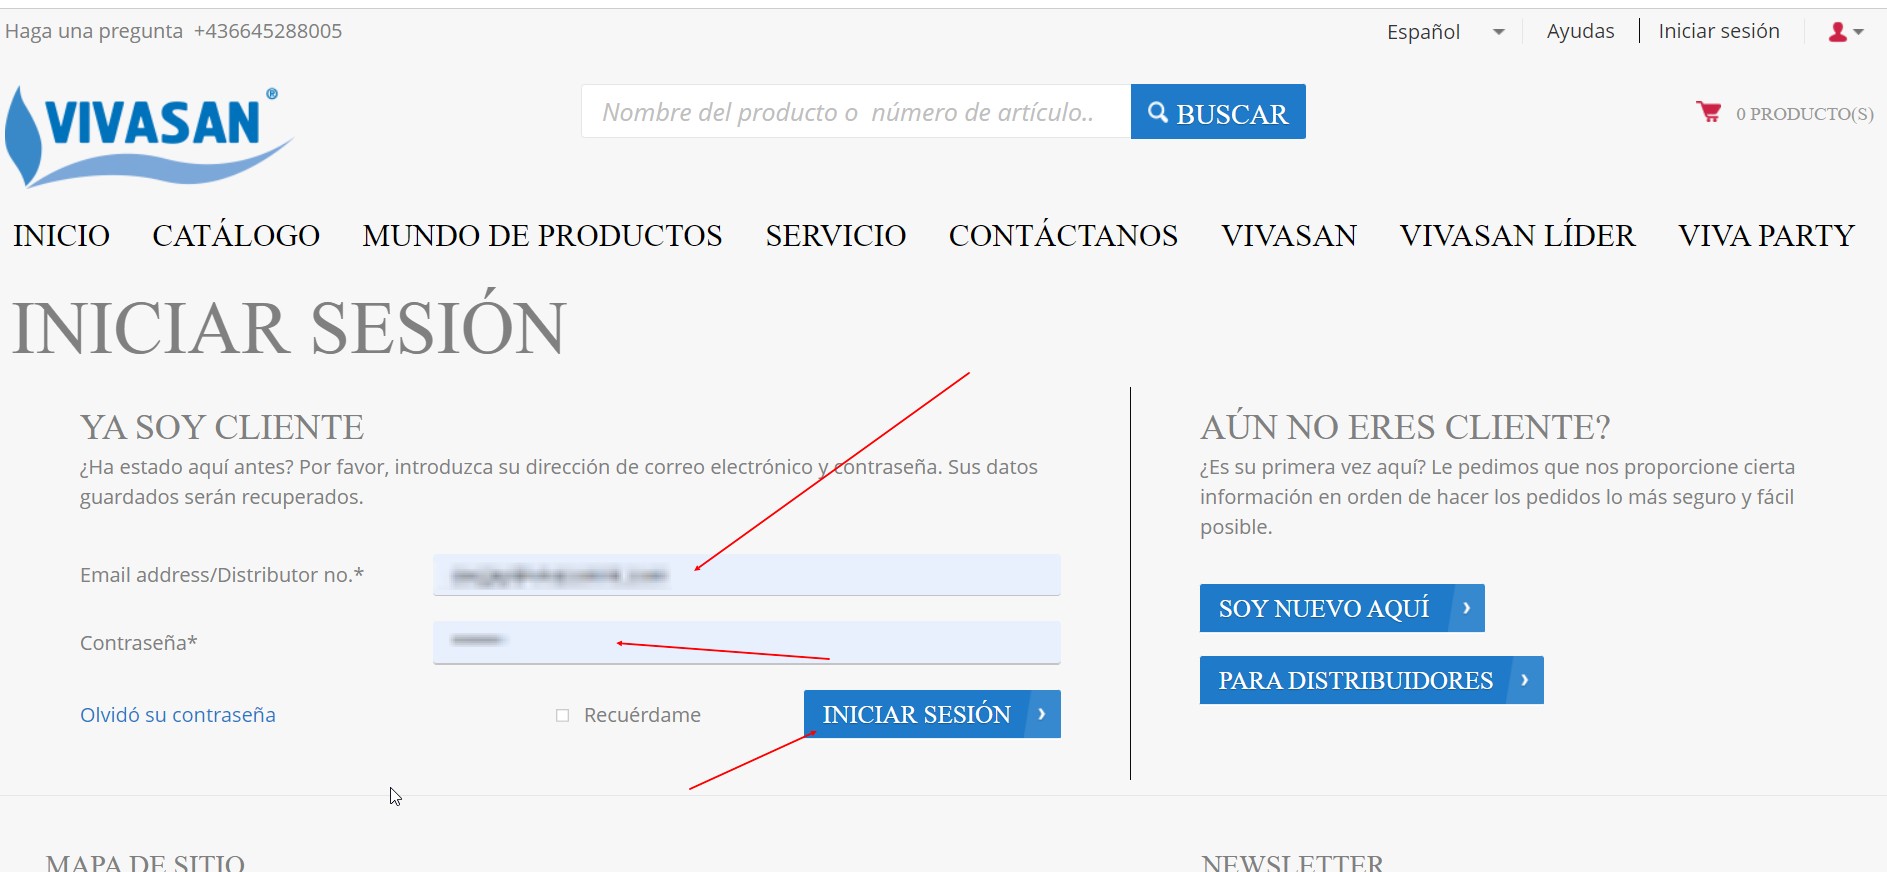This screenshot has height=872, width=1887.
Task: Open MUNDO DE PRODUCTOS menu
Action: click(x=542, y=235)
